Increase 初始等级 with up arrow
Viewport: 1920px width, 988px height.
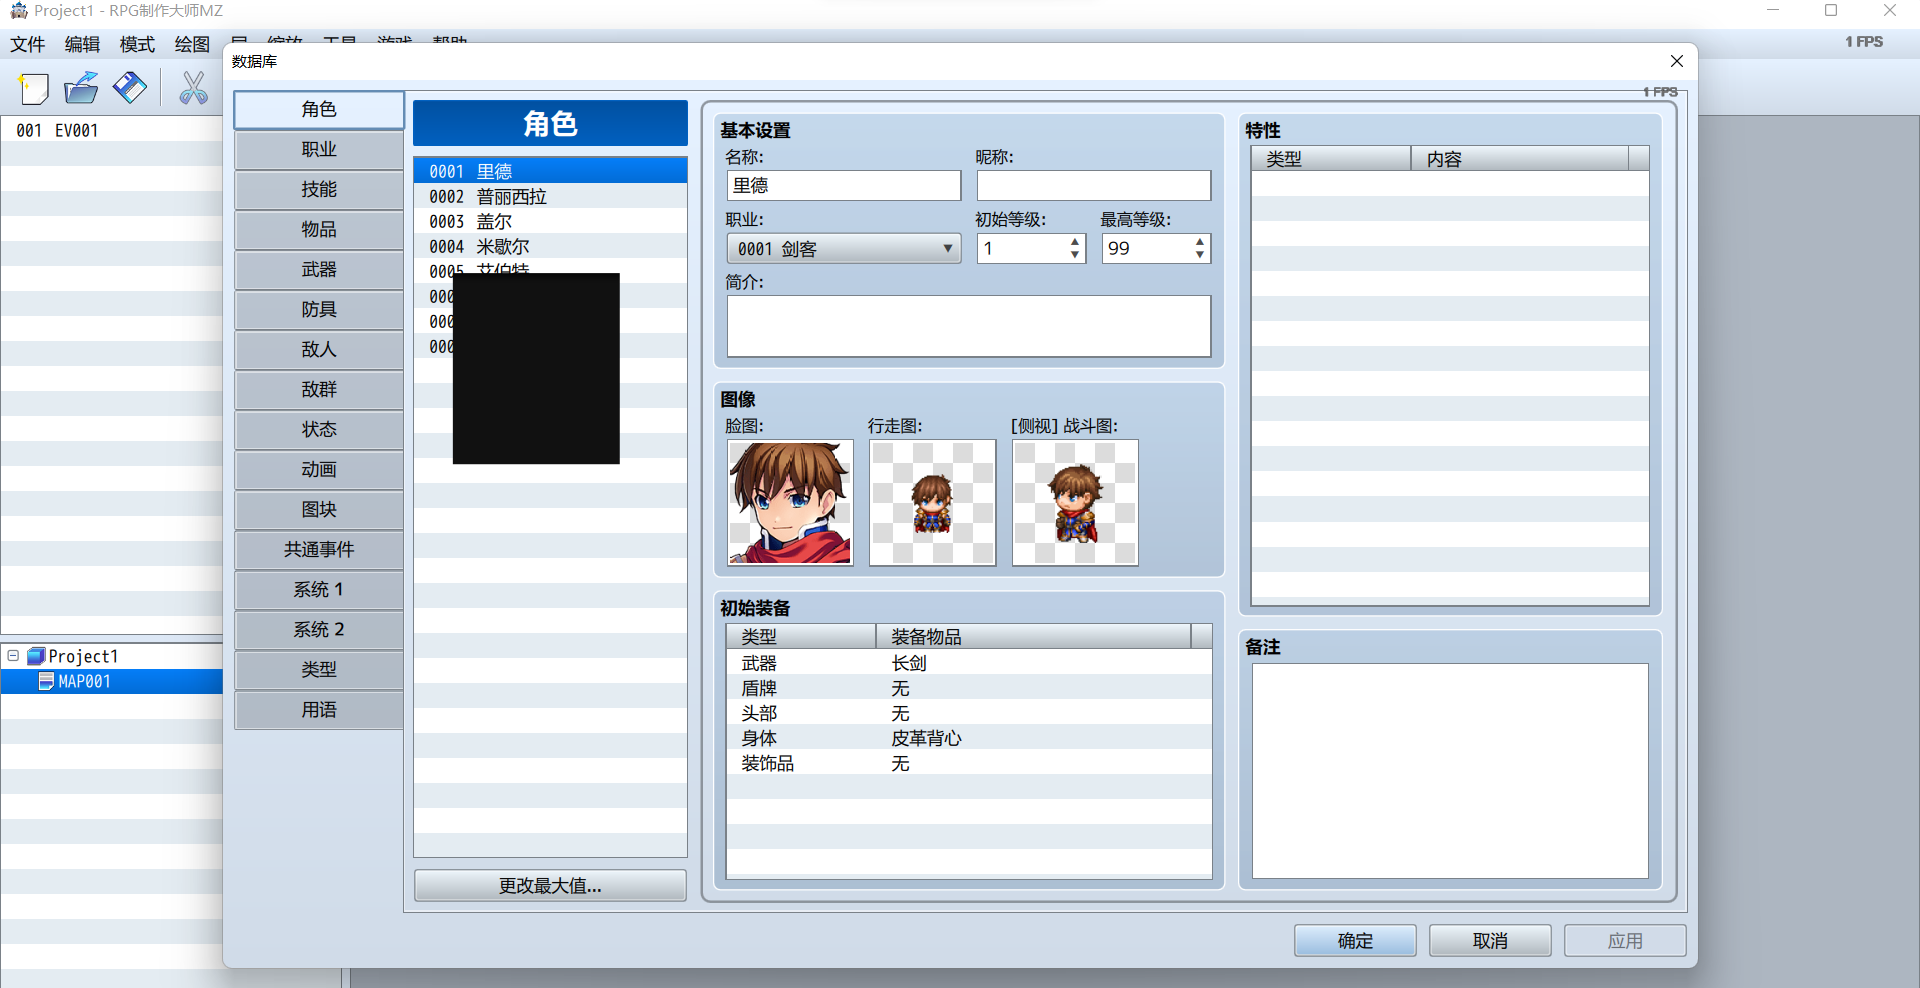[x=1075, y=242]
